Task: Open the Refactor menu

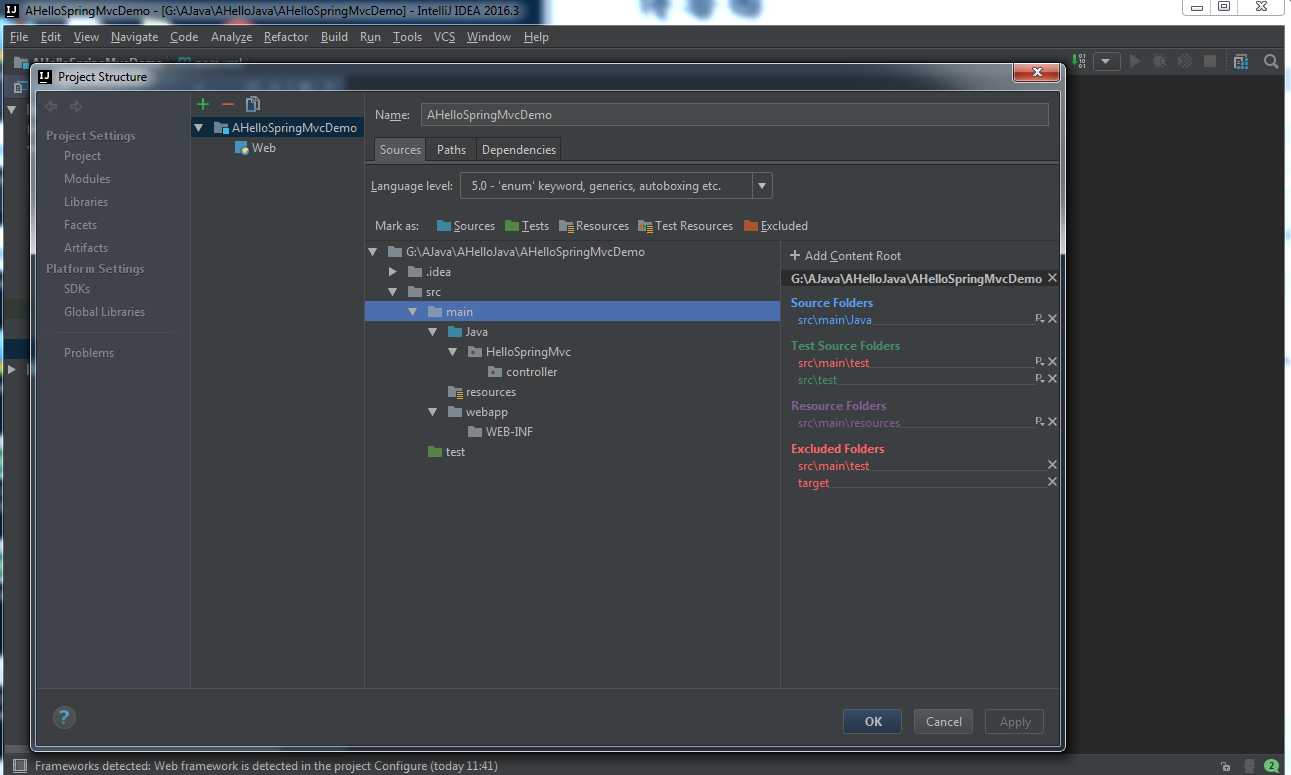Action: coord(286,37)
